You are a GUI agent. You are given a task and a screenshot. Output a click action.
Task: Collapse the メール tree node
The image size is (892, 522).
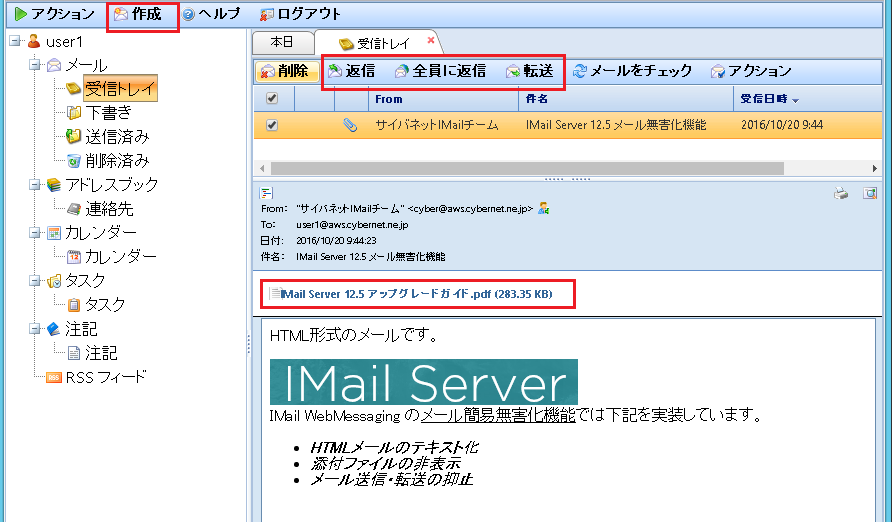tap(35, 64)
